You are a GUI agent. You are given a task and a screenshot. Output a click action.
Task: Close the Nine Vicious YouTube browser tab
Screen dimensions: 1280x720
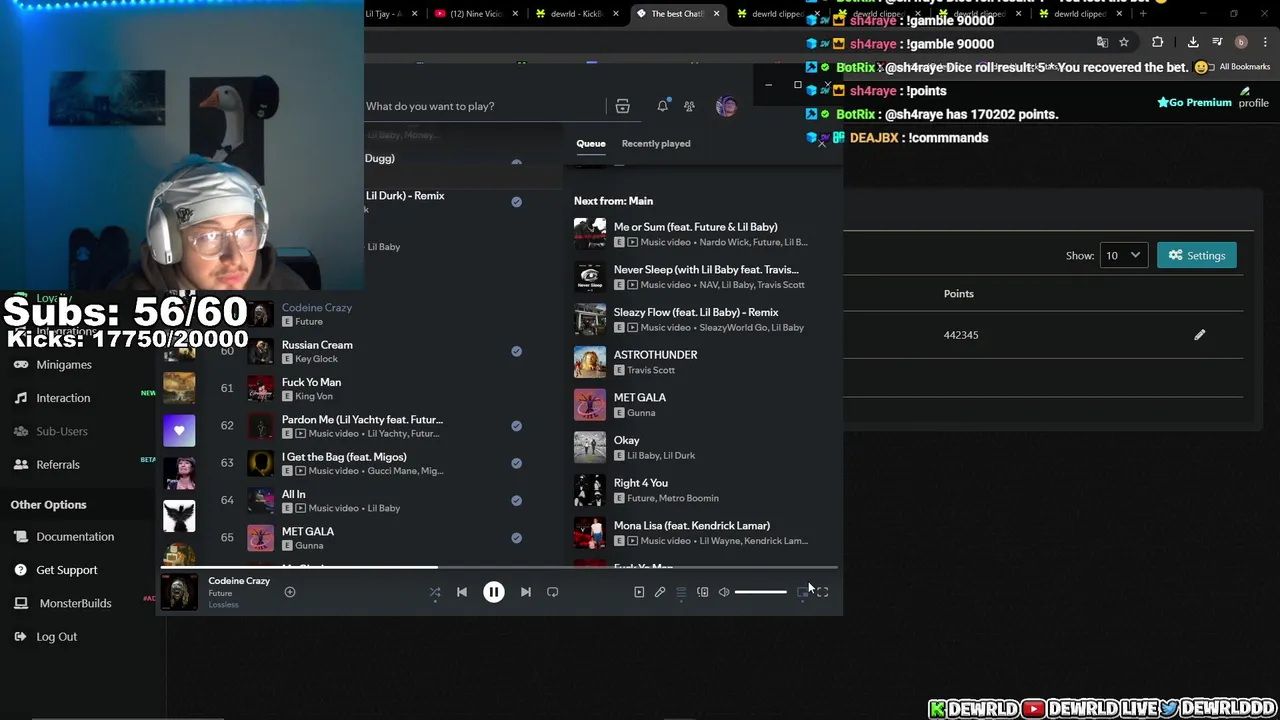[516, 14]
